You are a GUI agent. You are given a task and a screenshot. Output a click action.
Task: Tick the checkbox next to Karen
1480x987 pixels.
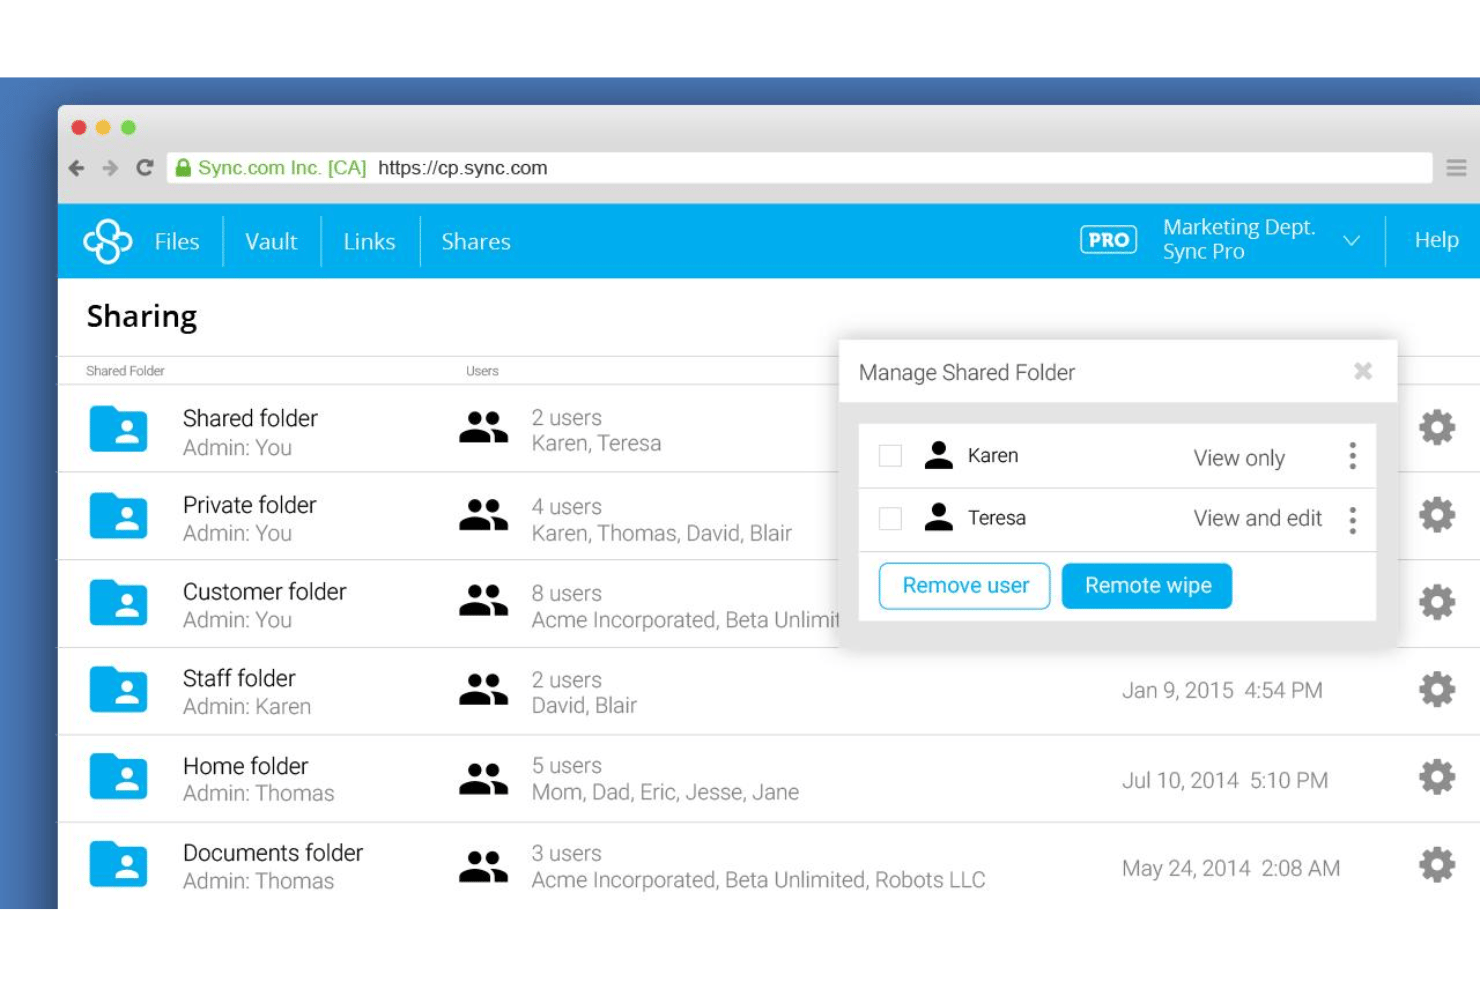(x=890, y=456)
